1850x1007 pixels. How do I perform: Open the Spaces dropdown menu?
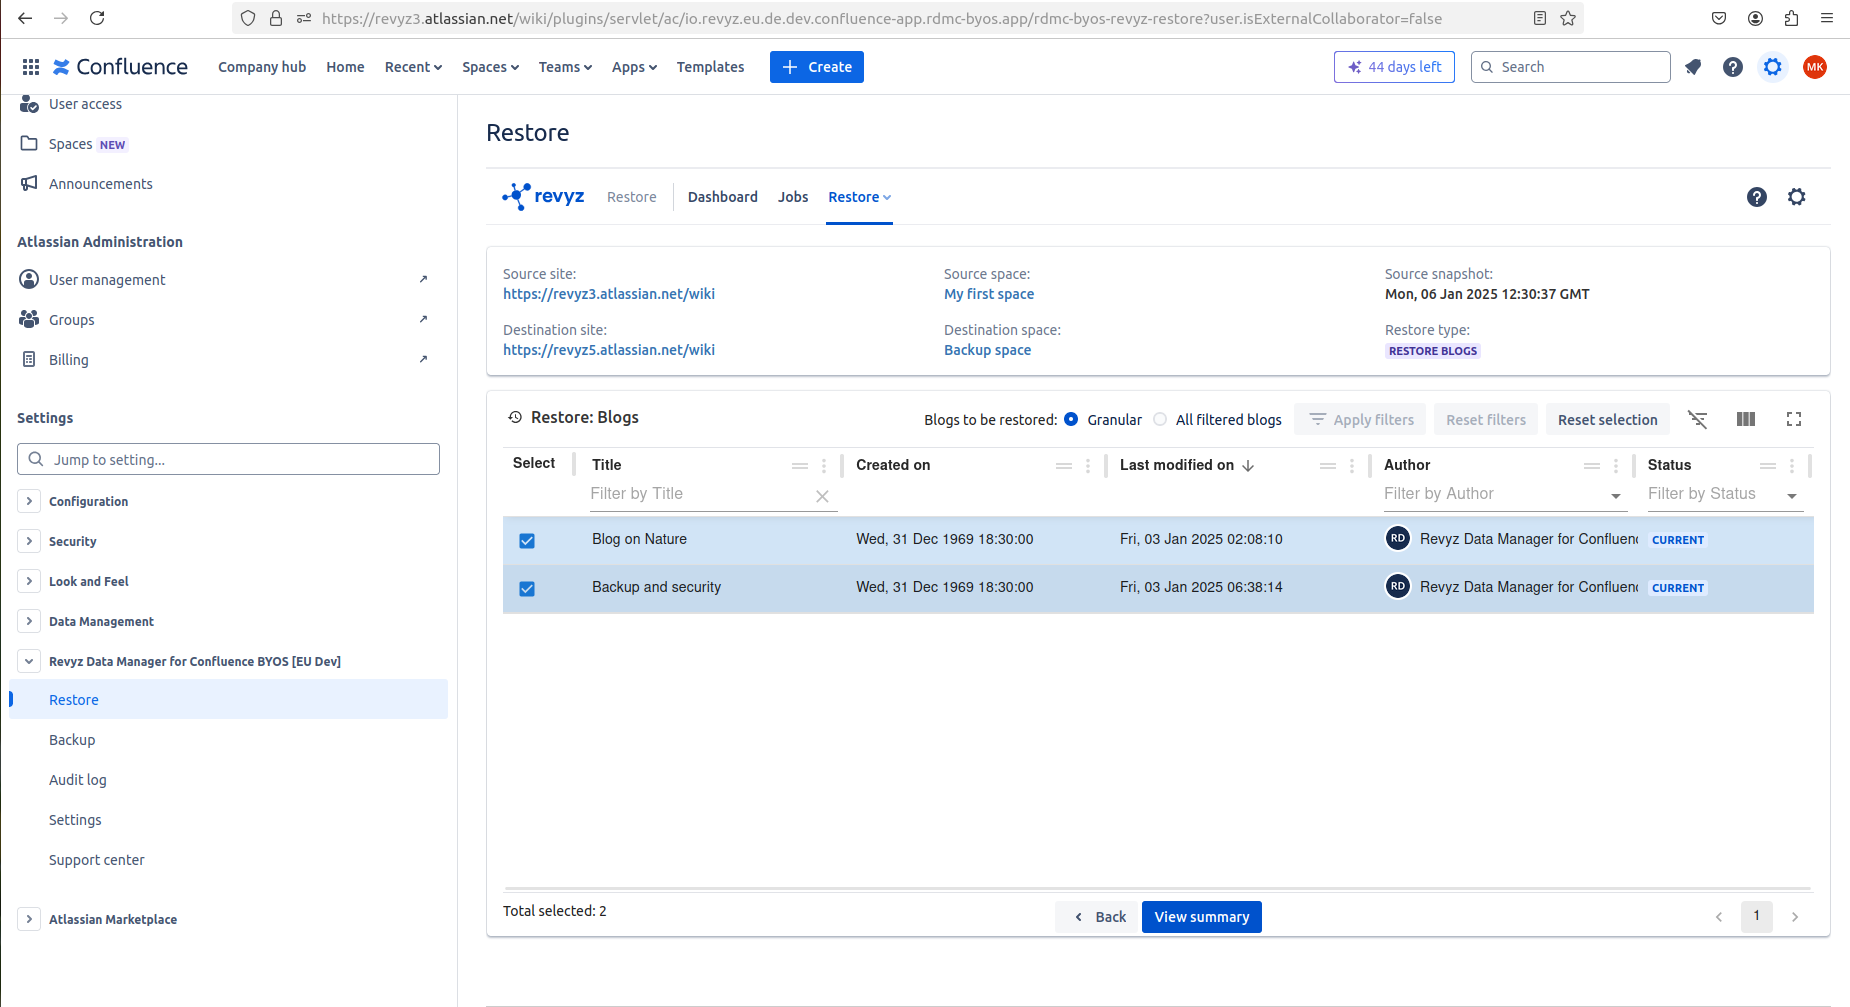tap(490, 67)
